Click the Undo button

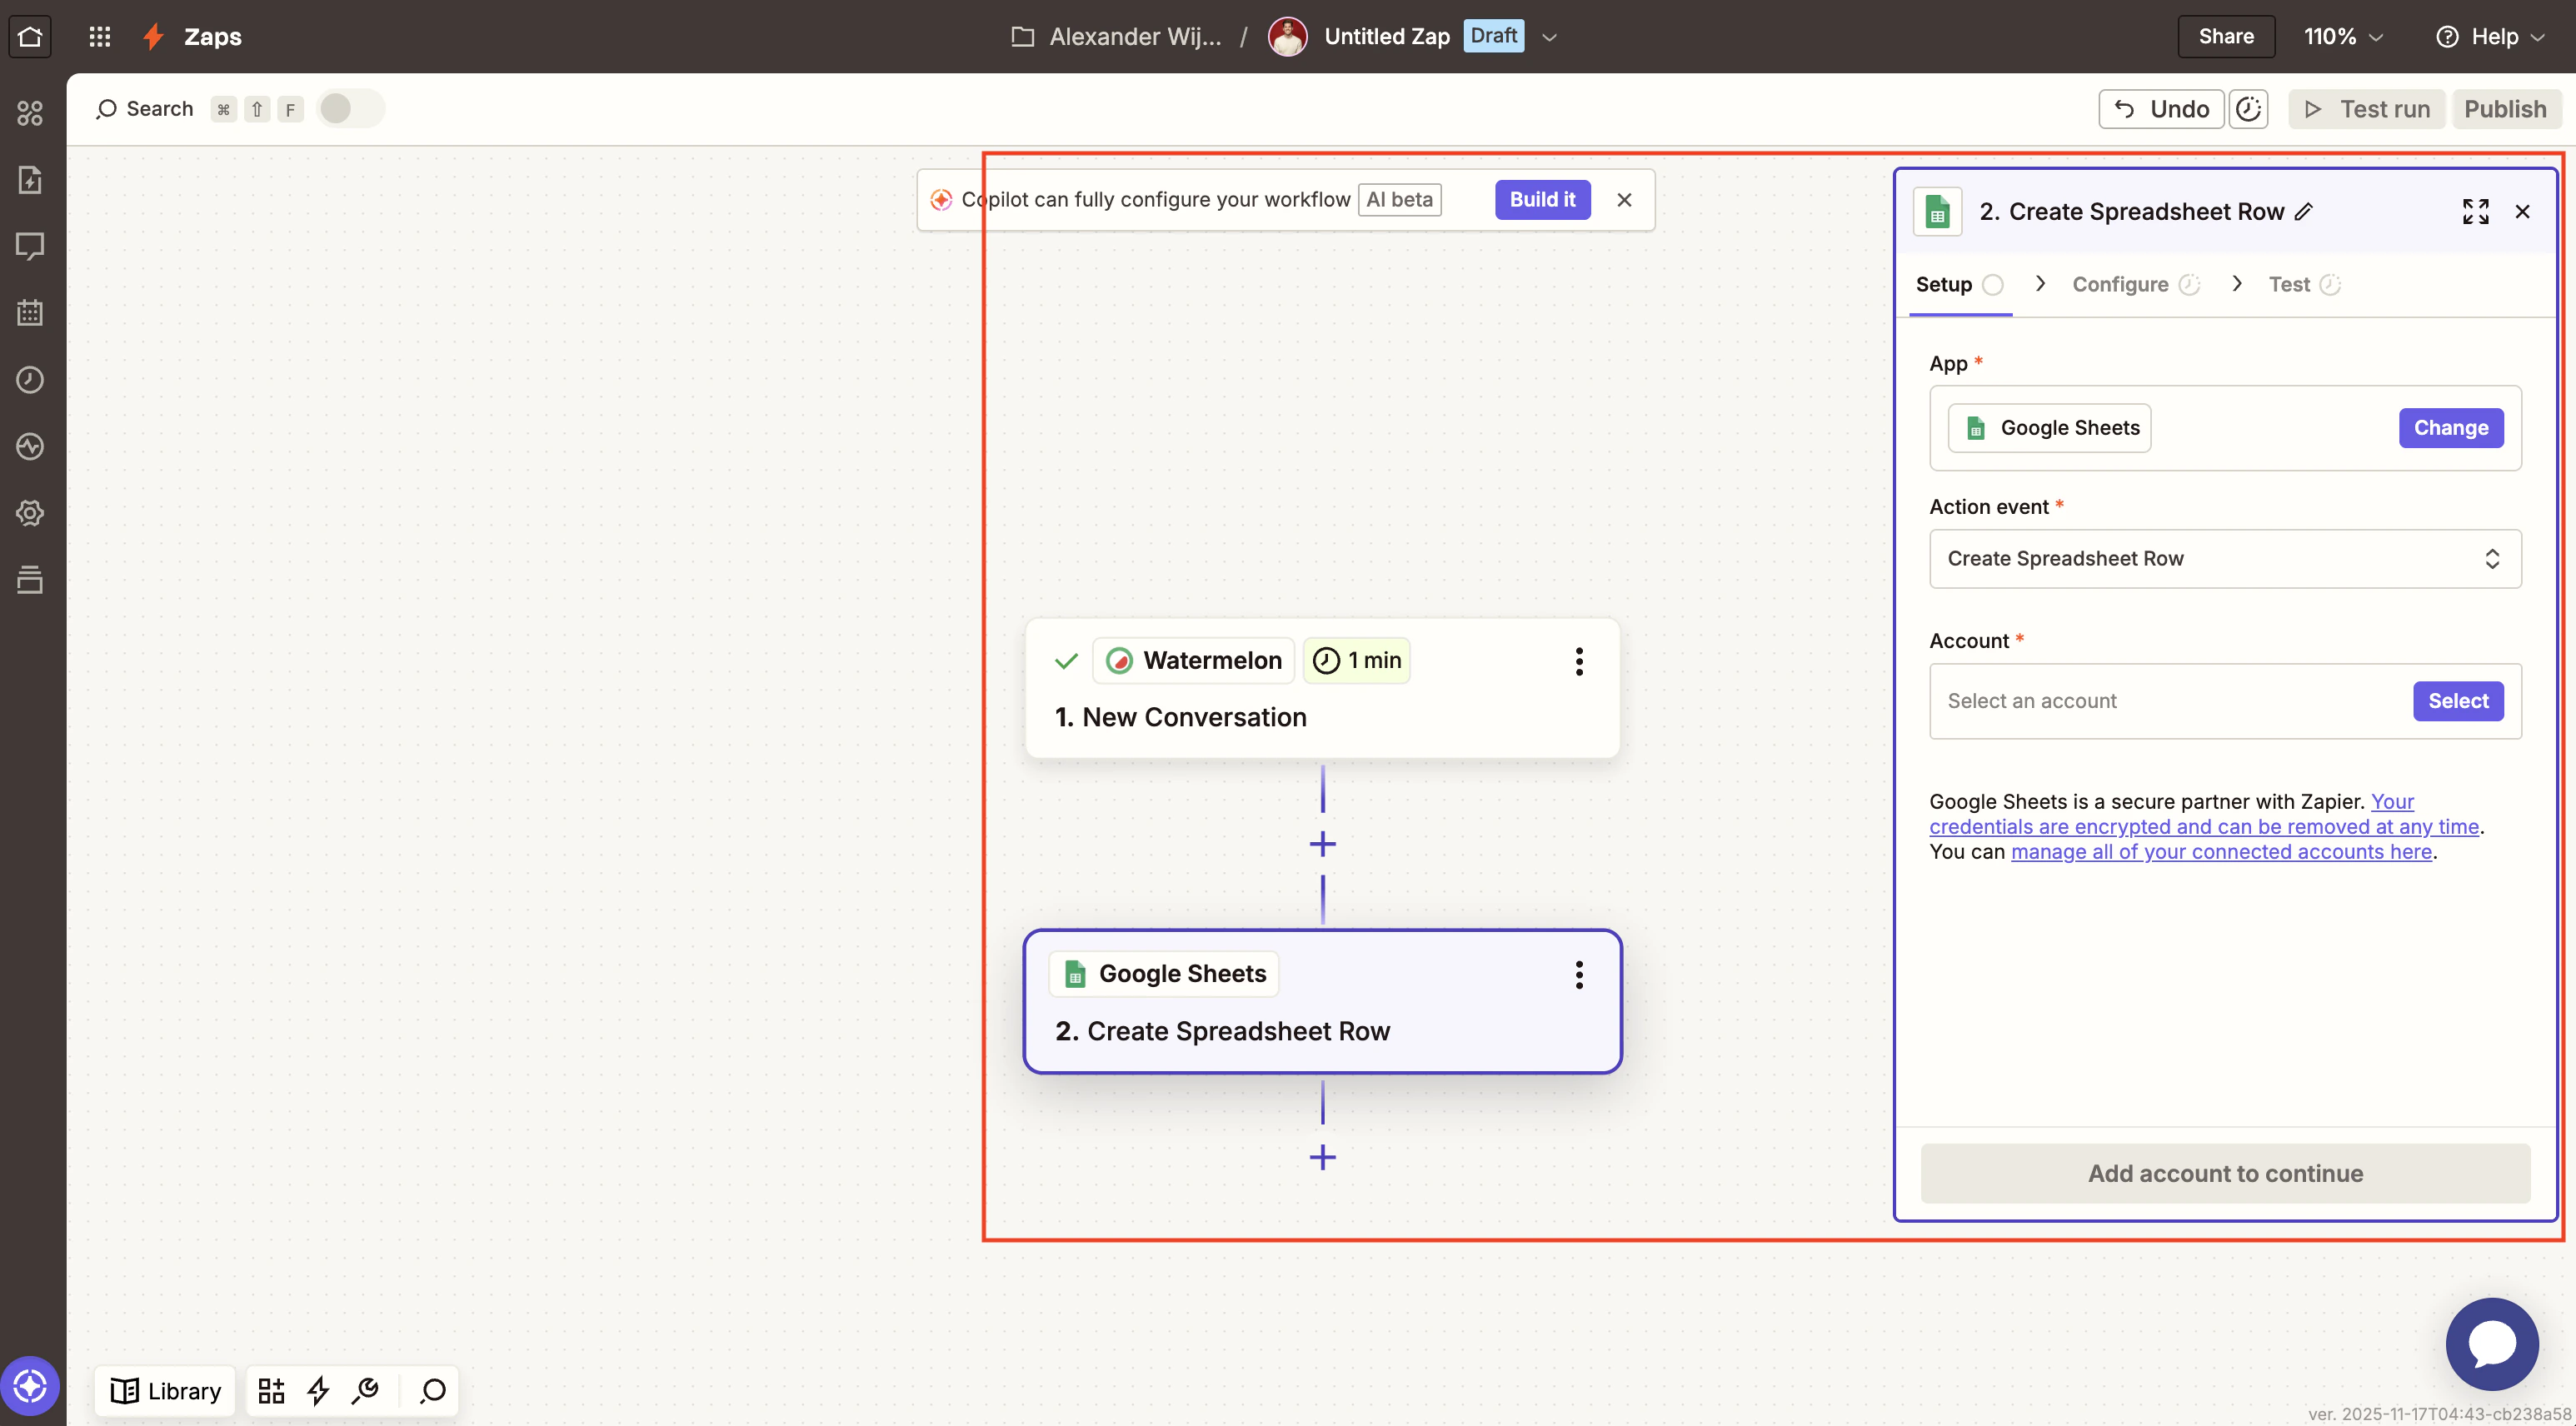click(x=2161, y=109)
